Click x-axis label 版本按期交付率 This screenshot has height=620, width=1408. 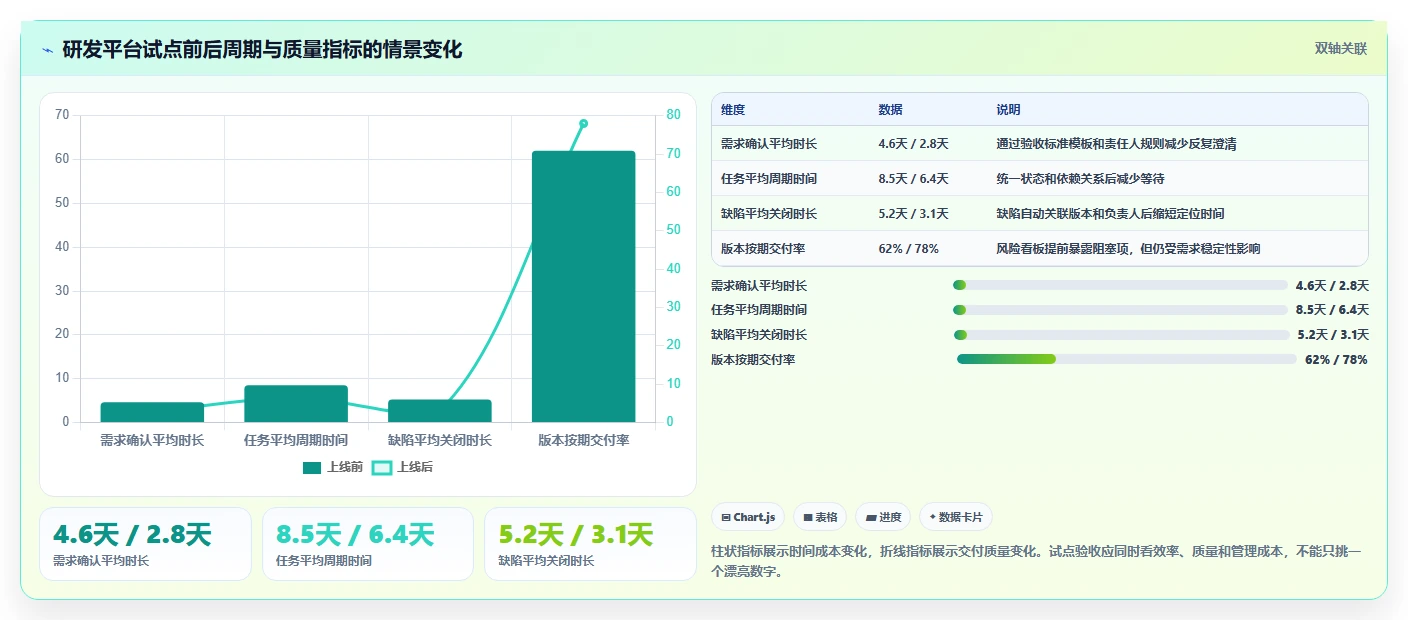click(x=584, y=440)
